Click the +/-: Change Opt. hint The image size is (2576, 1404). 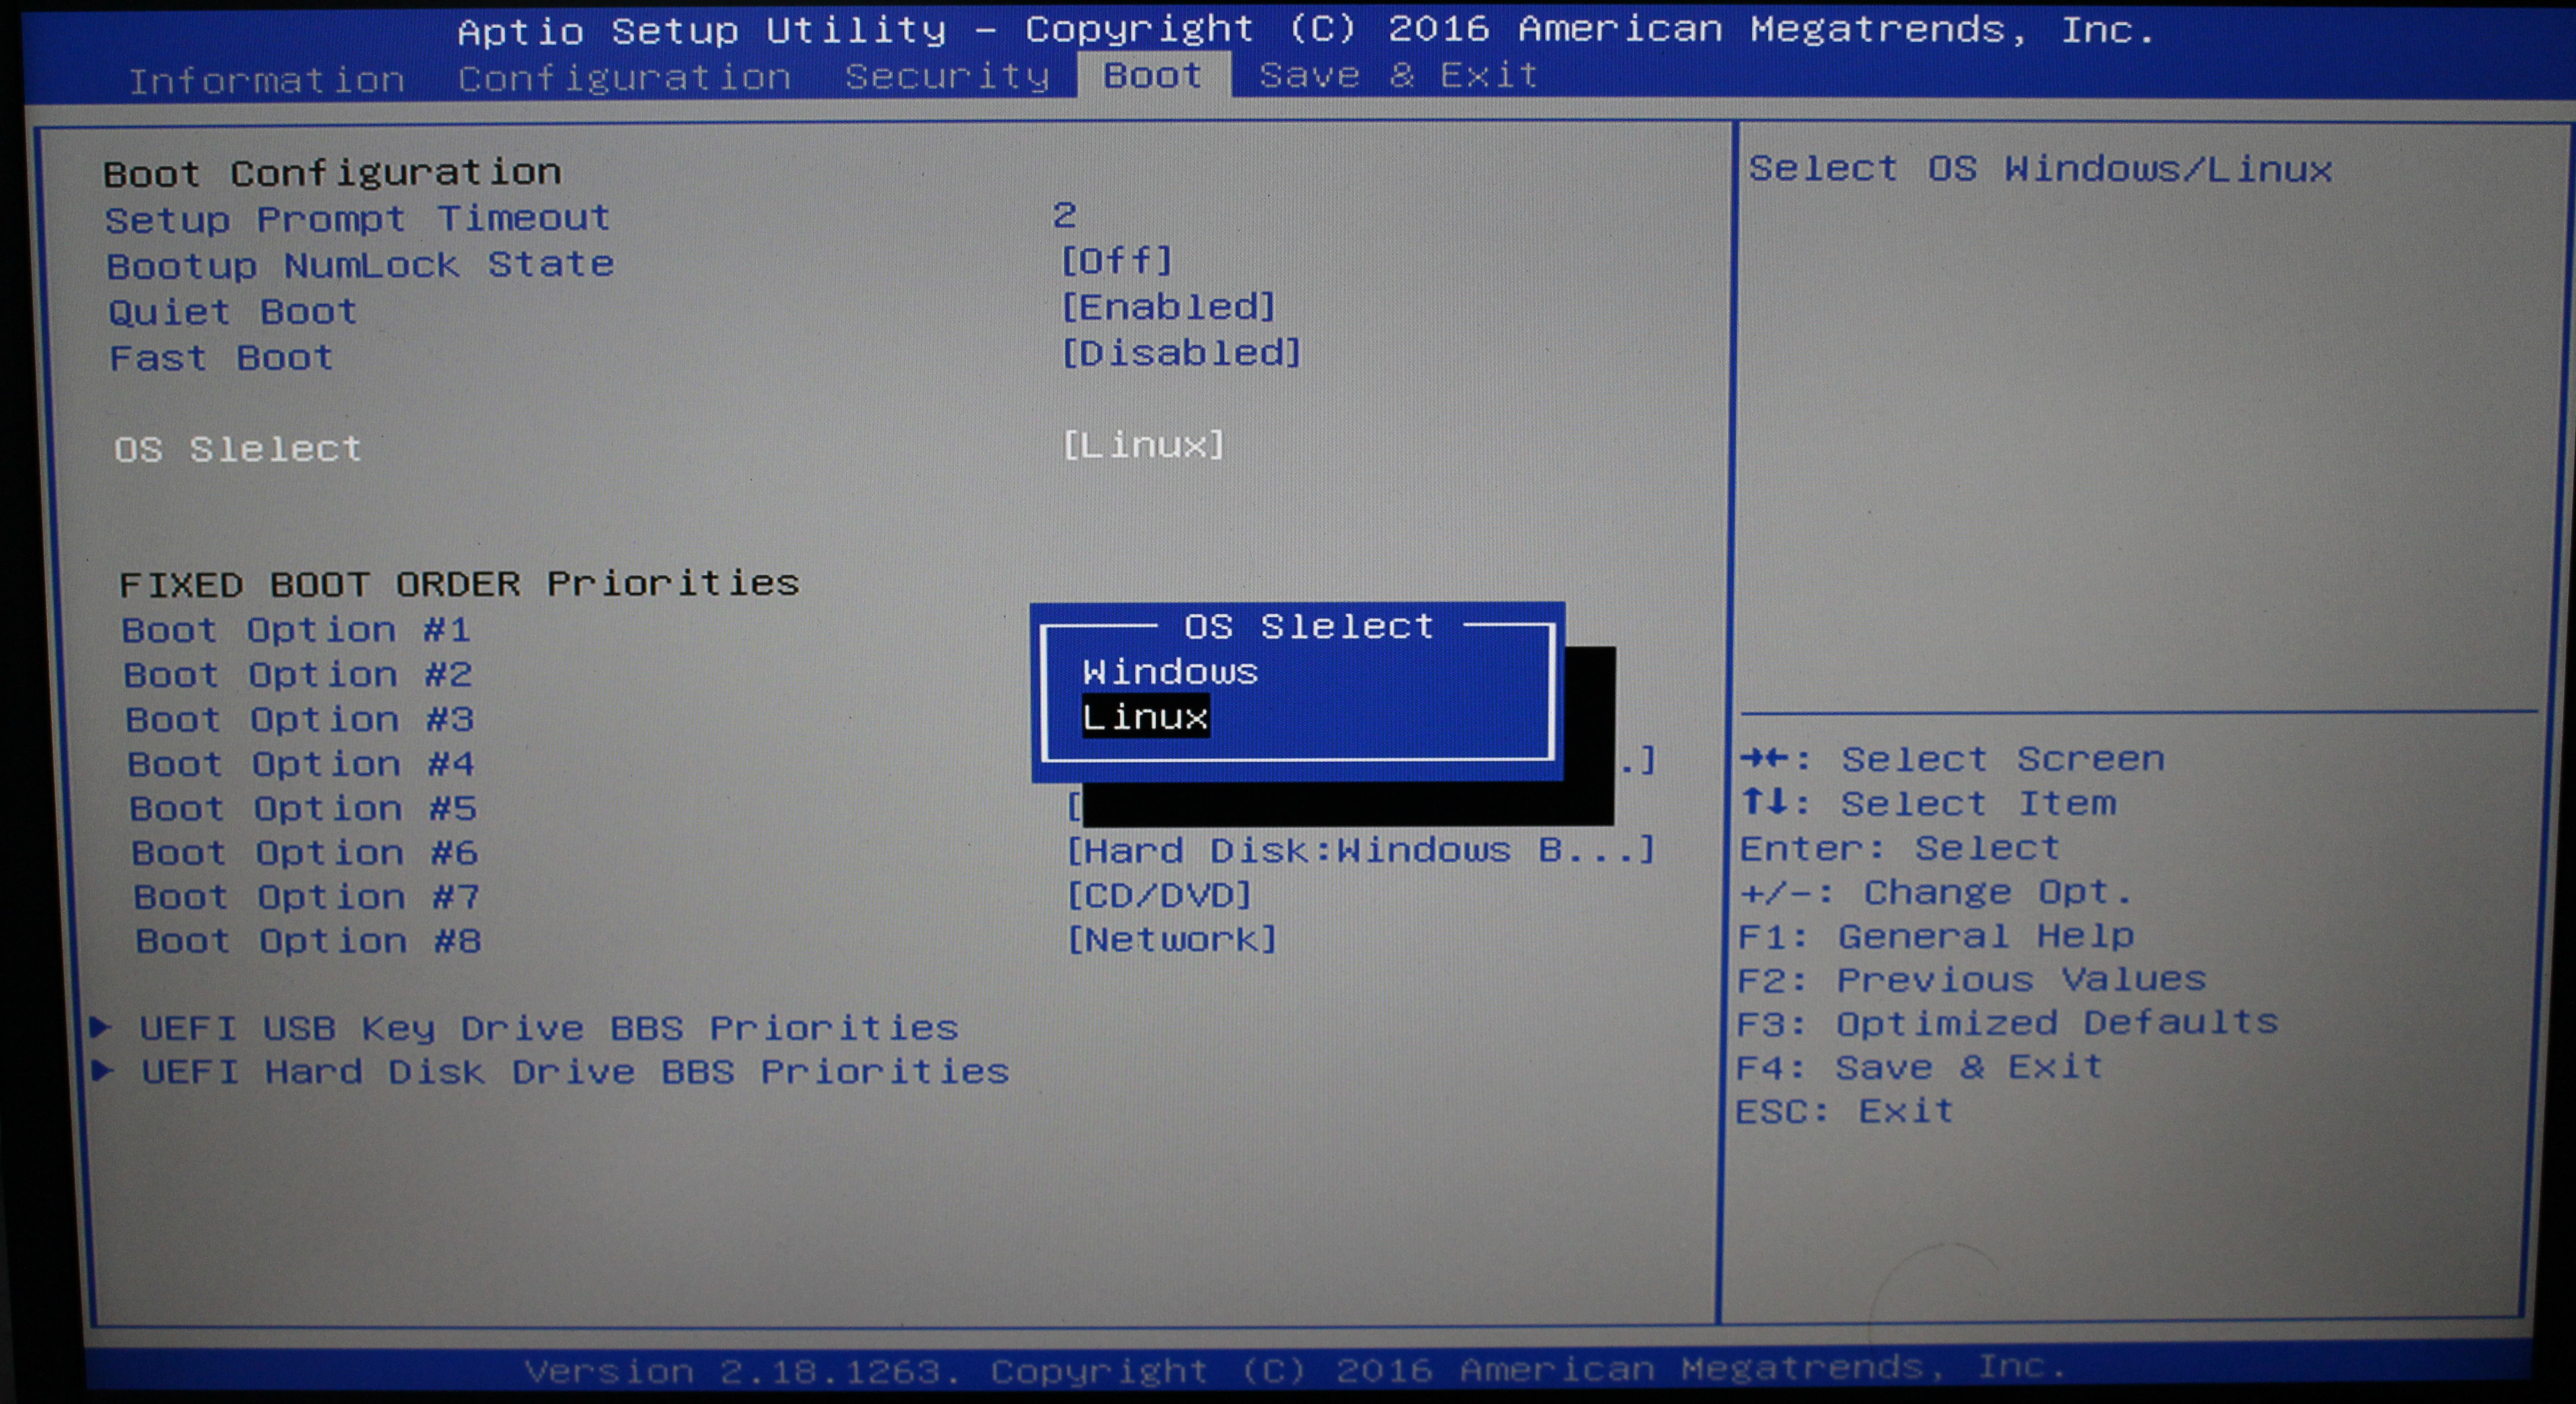[1936, 892]
